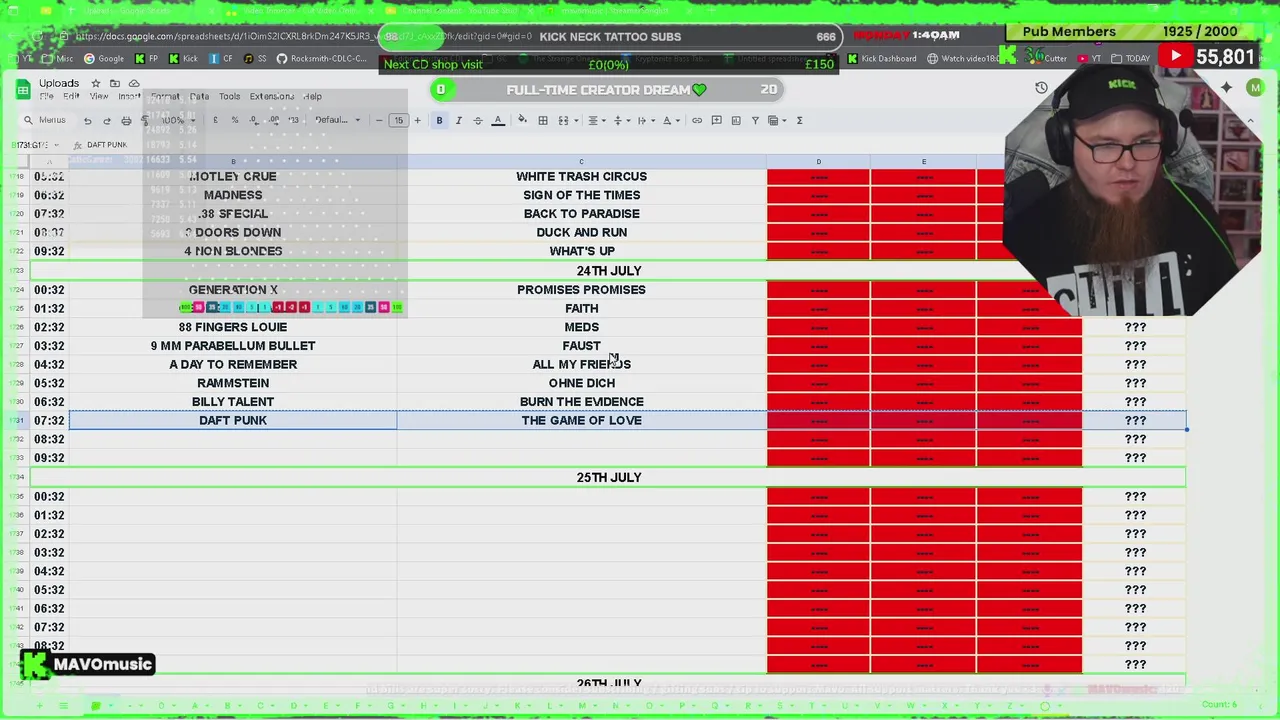Open the Google bookmark
1280x720 pixels.
[104, 58]
